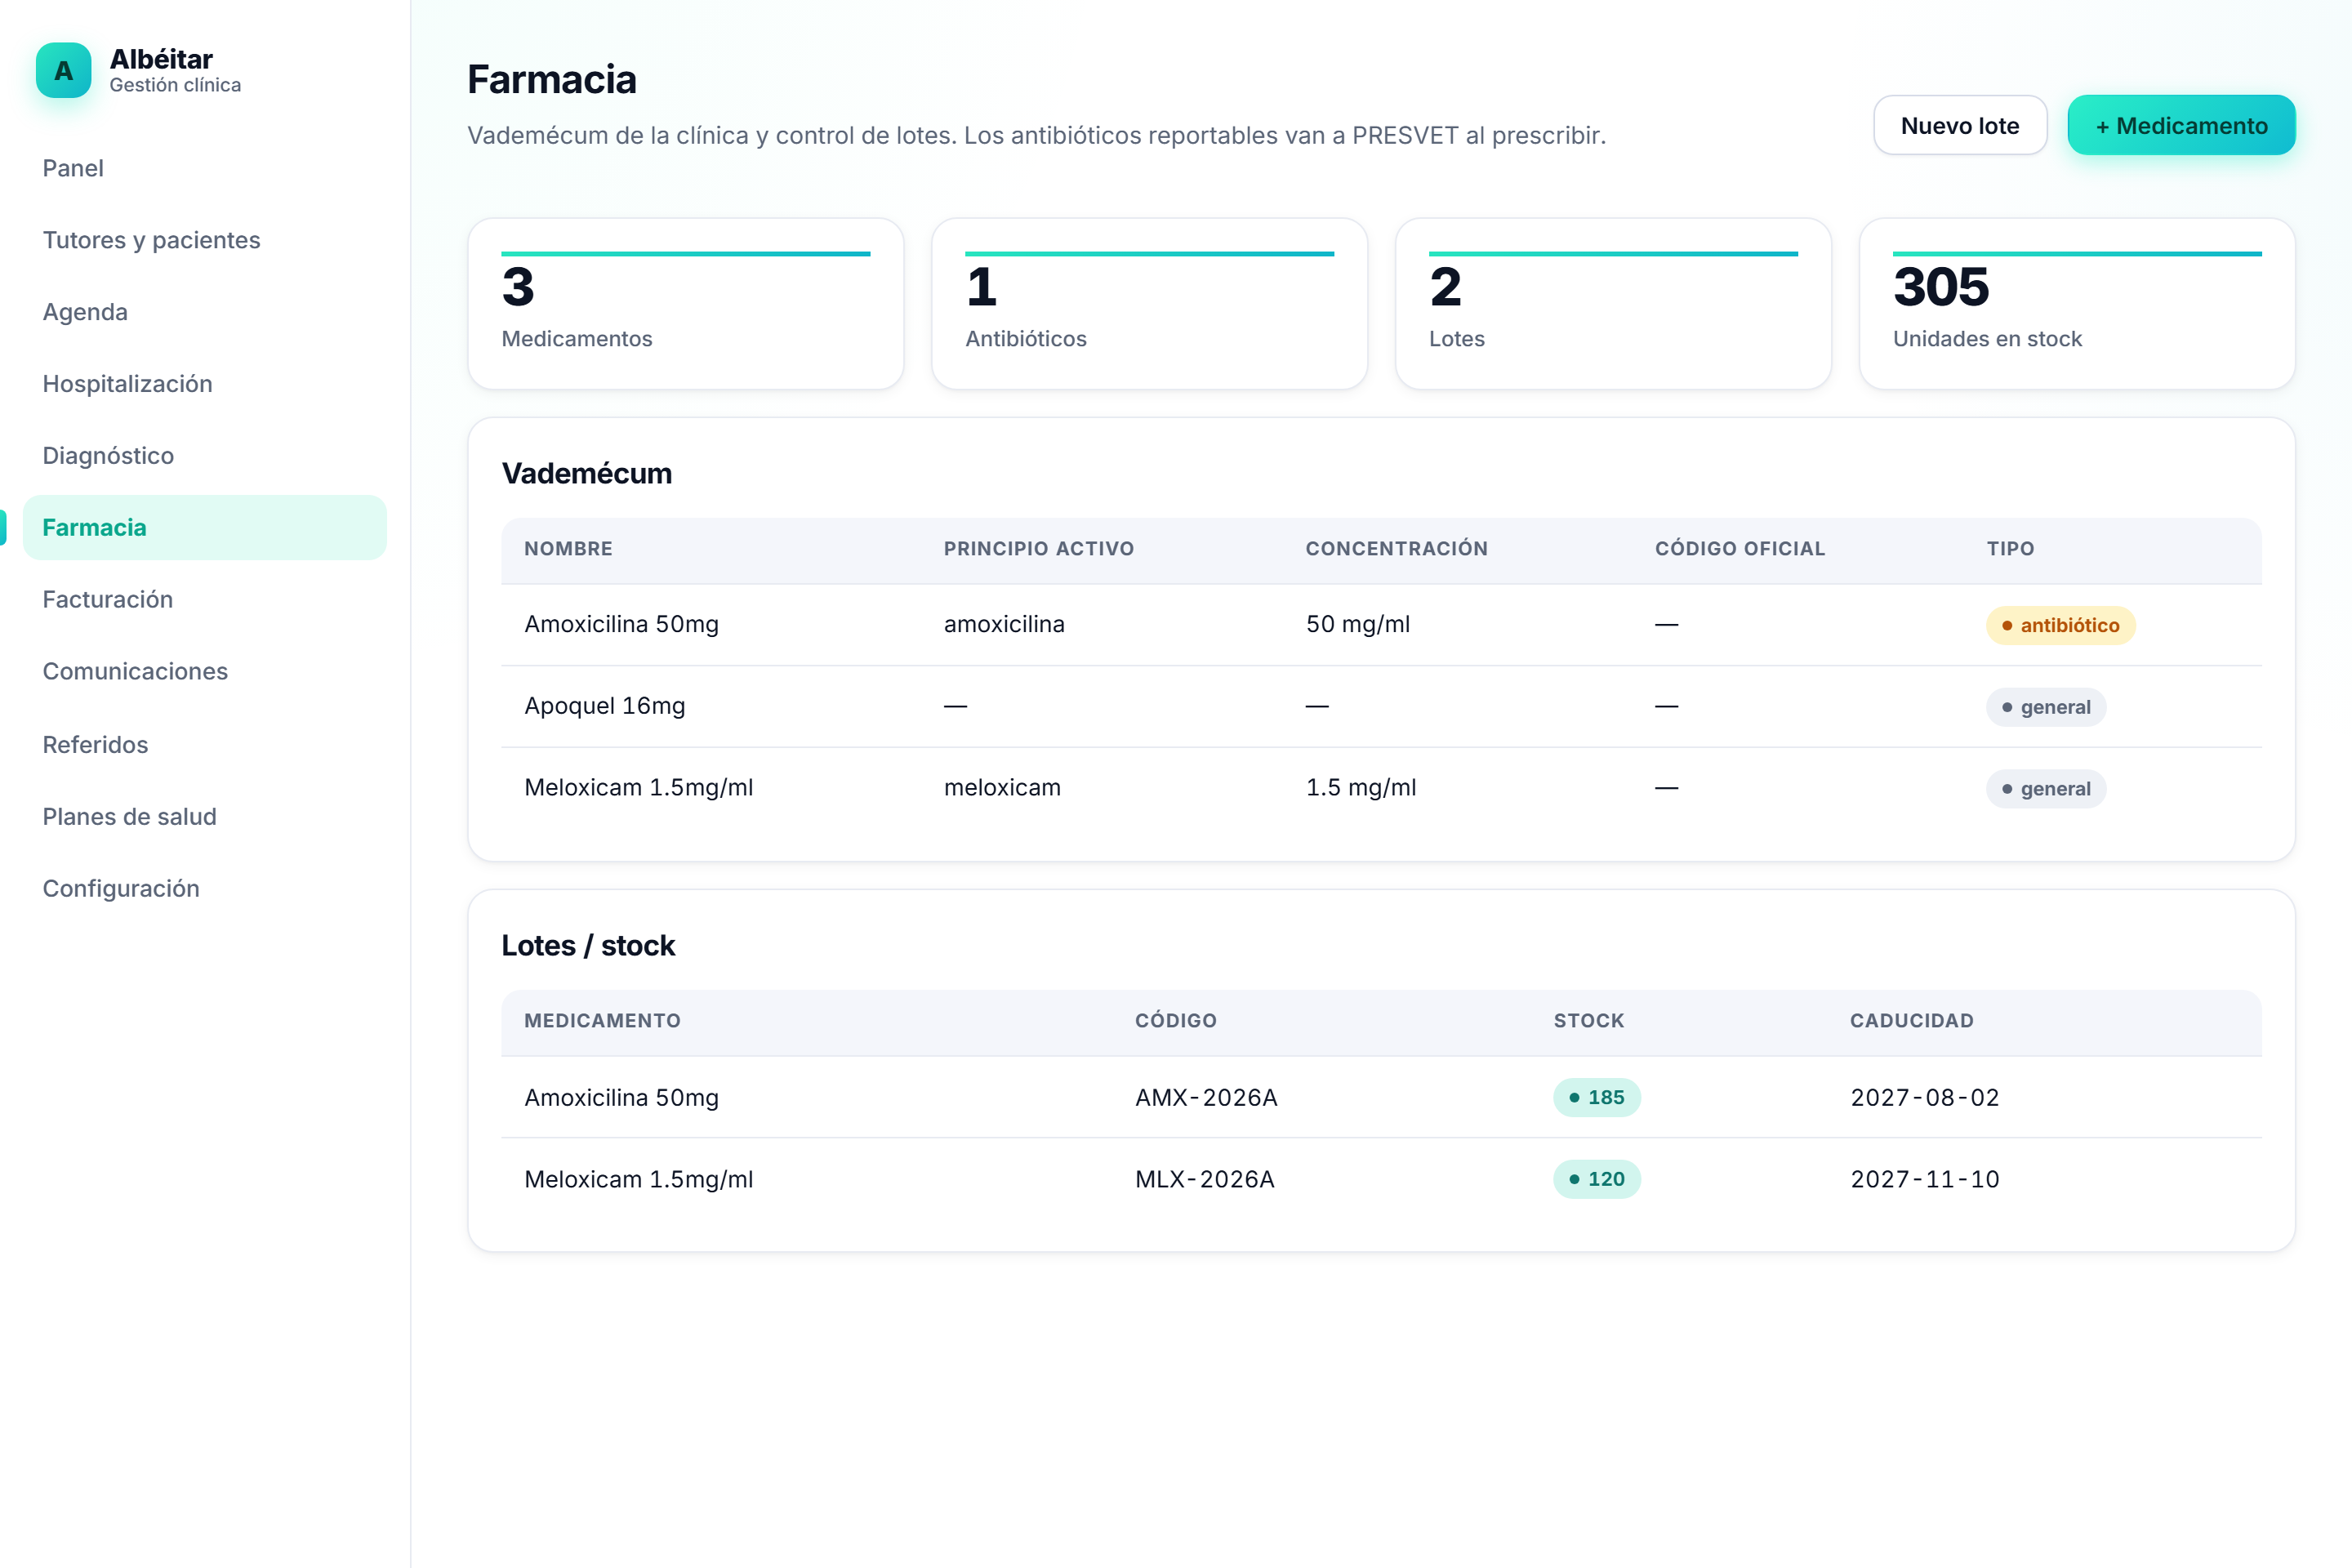Click the 120 stock badge for Meloxicam

1596,1179
